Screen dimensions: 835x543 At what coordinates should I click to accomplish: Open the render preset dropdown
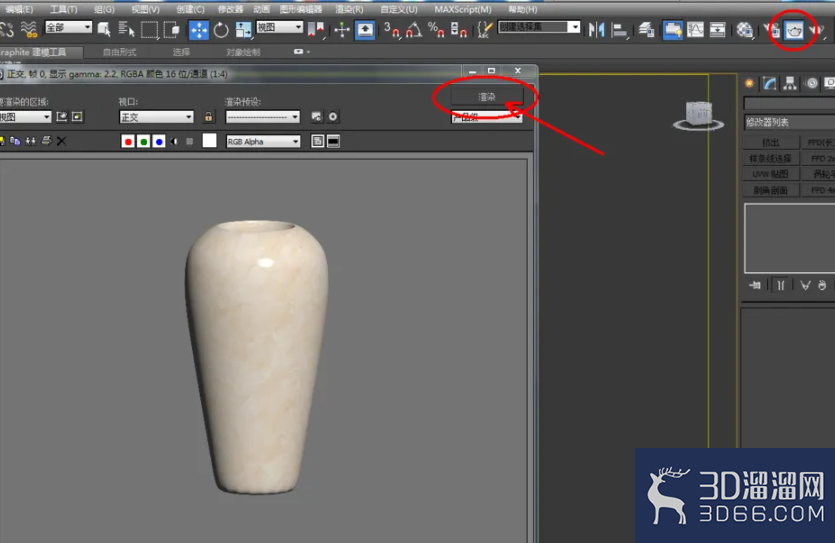click(263, 117)
